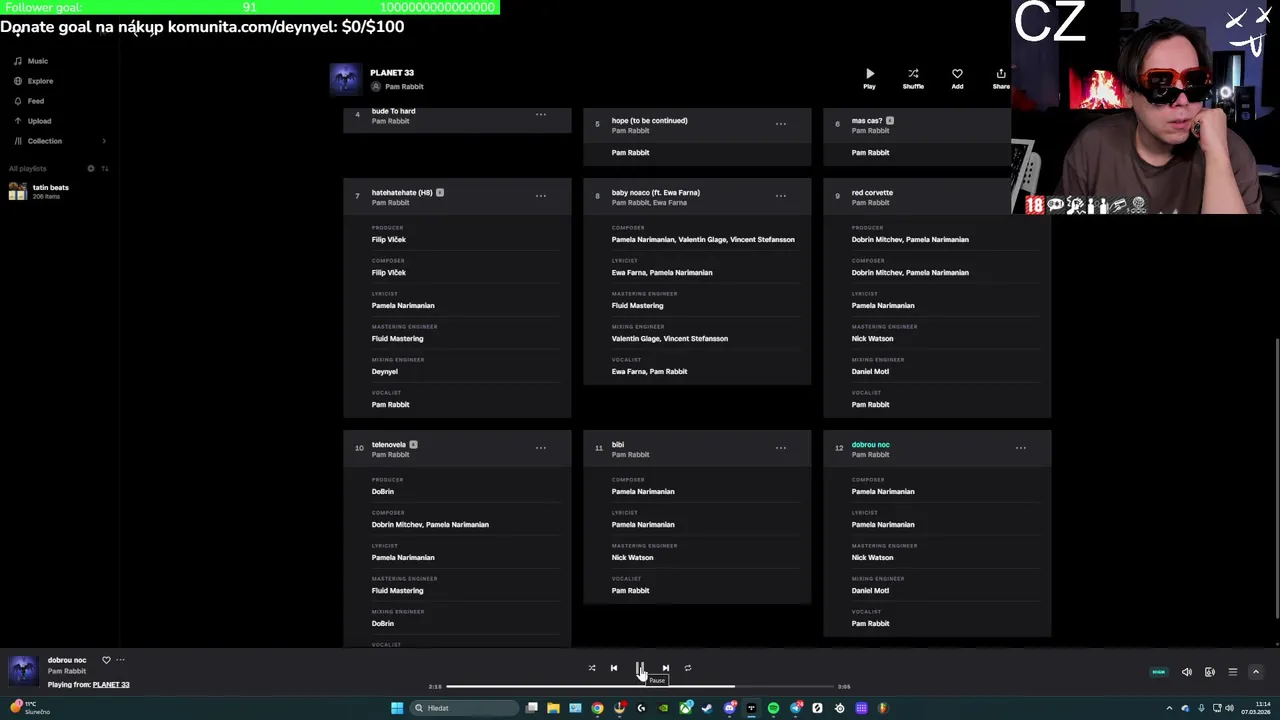This screenshot has width=1280, height=720.
Task: Go back to the previous track
Action: 614,668
